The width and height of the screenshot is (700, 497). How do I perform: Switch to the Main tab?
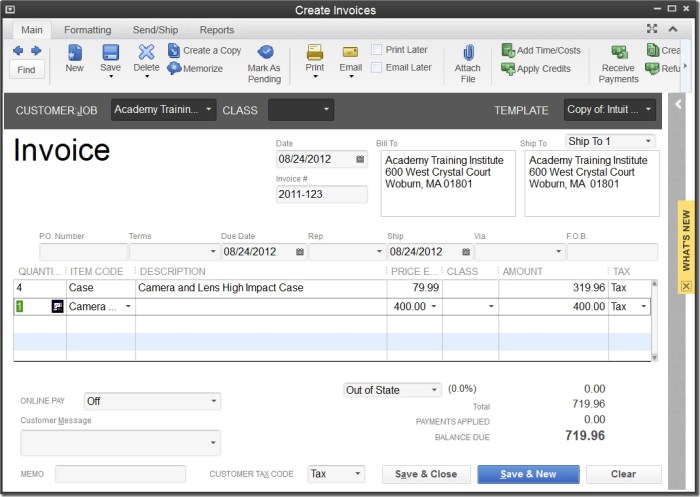pos(32,30)
